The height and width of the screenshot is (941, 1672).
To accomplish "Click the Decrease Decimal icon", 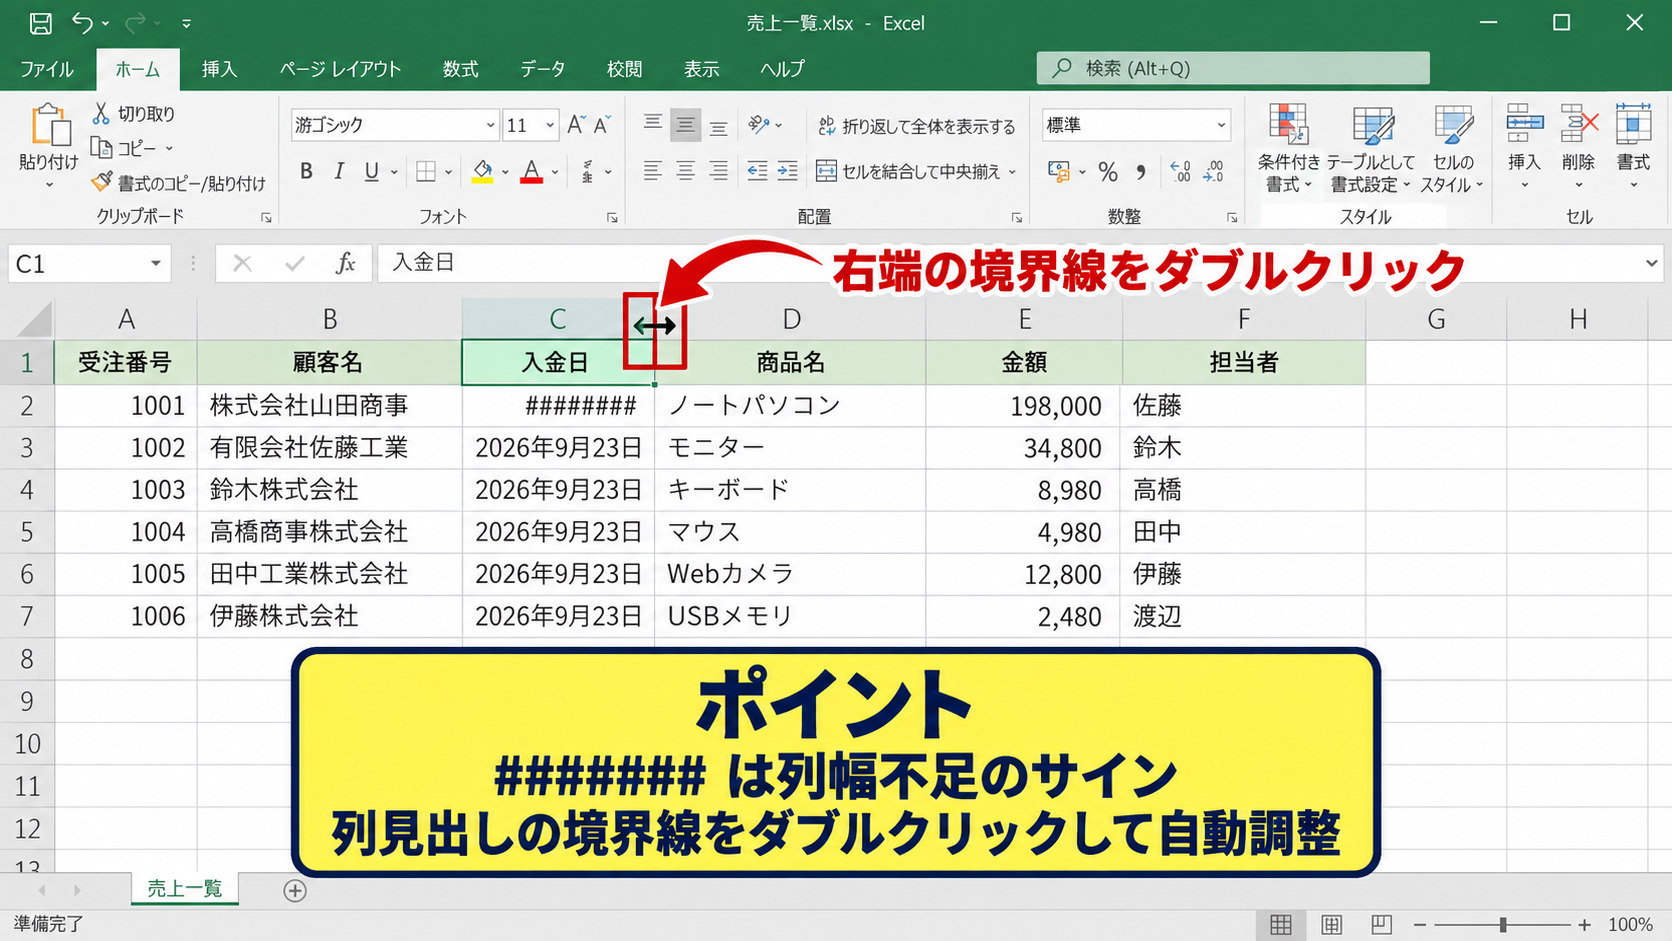I will click(1213, 172).
